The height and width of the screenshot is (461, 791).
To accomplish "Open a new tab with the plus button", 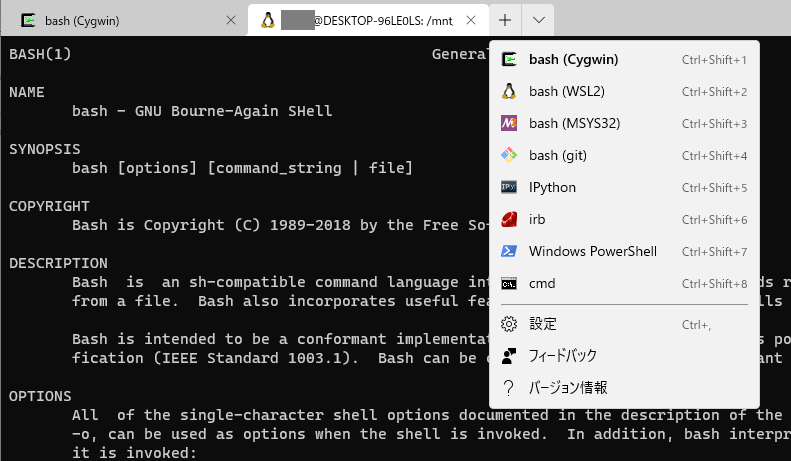I will pos(505,20).
